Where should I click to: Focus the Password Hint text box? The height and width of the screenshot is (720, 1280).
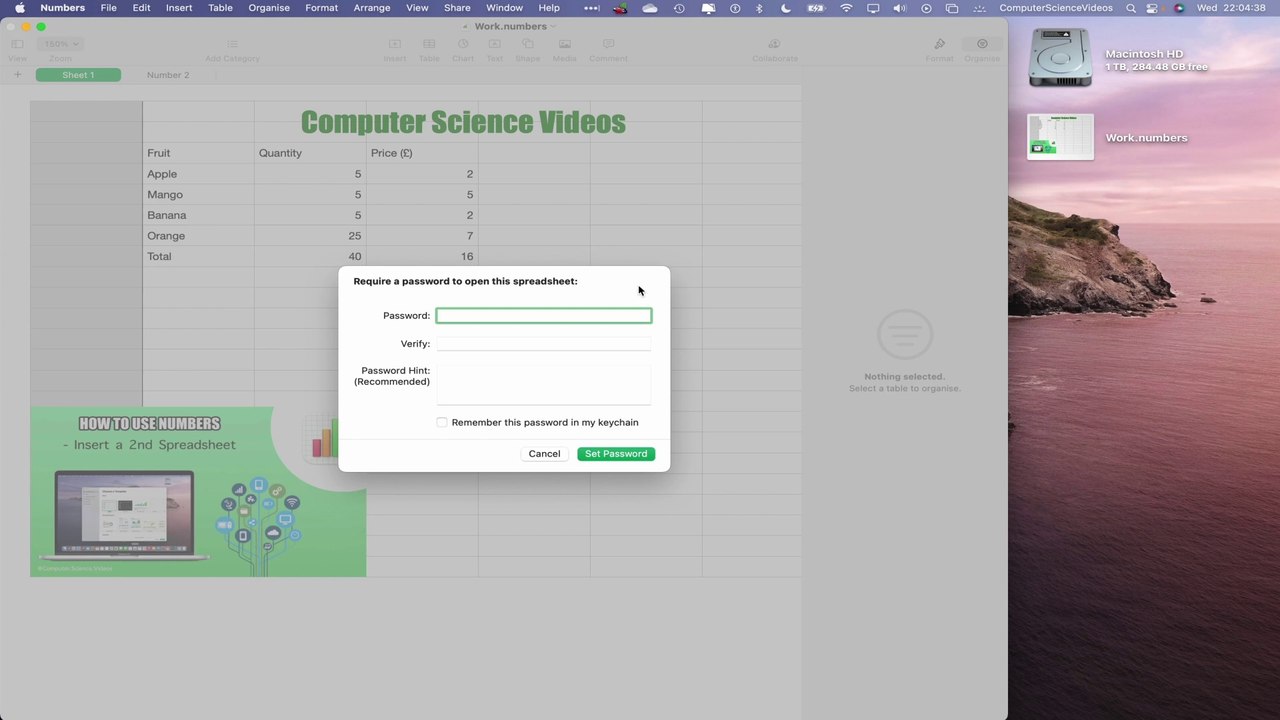click(x=544, y=384)
